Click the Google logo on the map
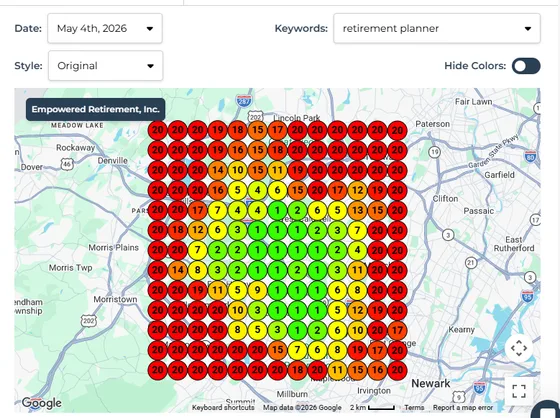The image size is (560, 418). click(41, 403)
